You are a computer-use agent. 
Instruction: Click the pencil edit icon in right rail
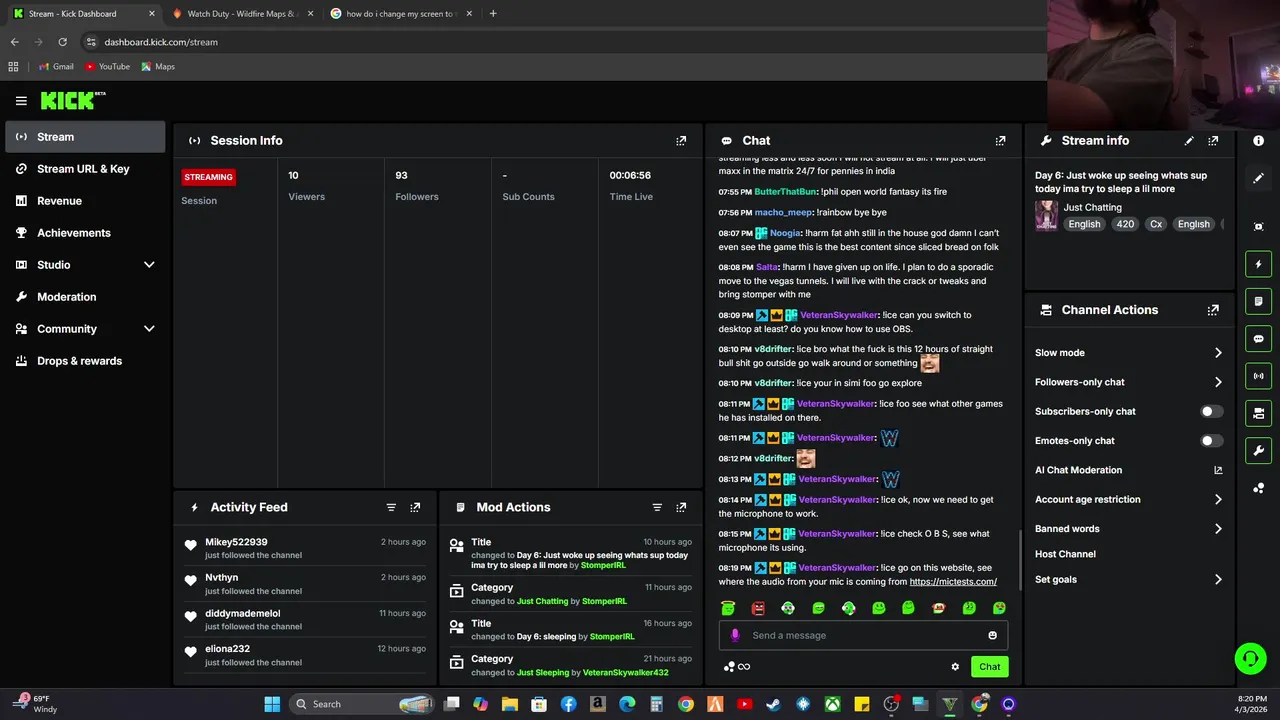pos(1258,178)
